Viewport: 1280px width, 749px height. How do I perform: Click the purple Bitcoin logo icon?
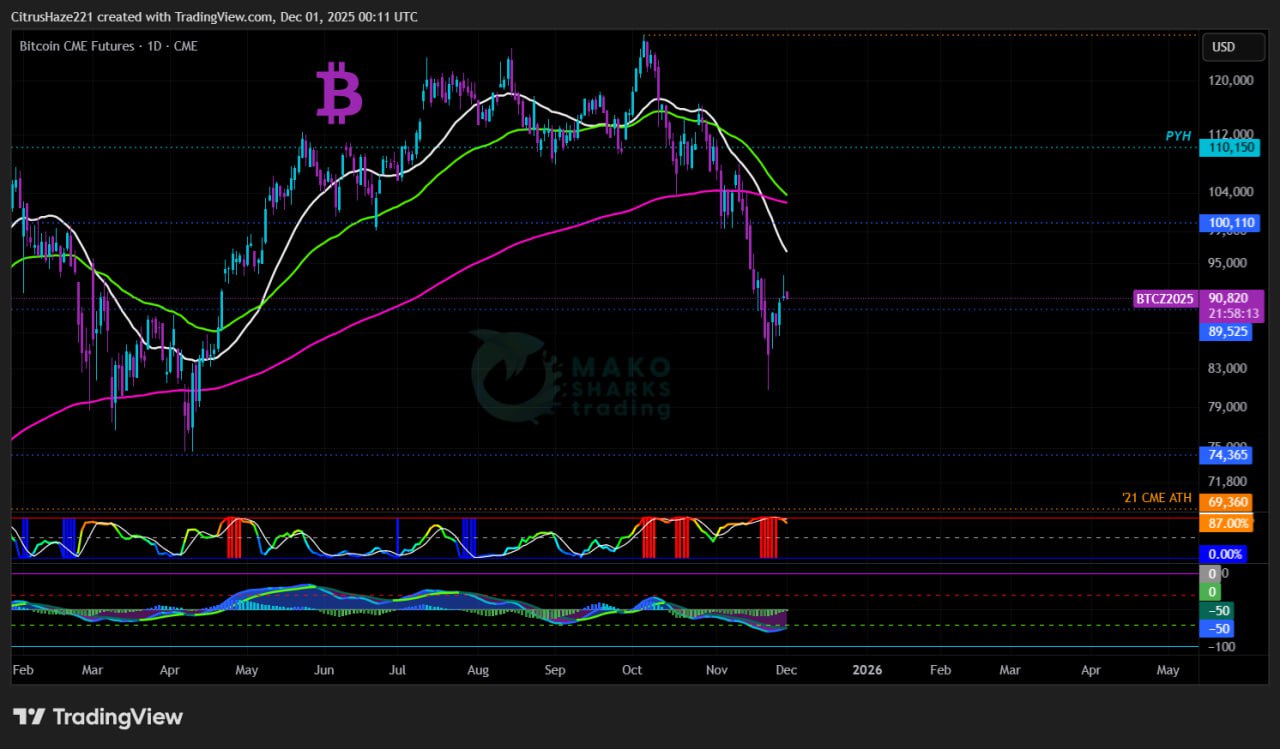tap(339, 93)
